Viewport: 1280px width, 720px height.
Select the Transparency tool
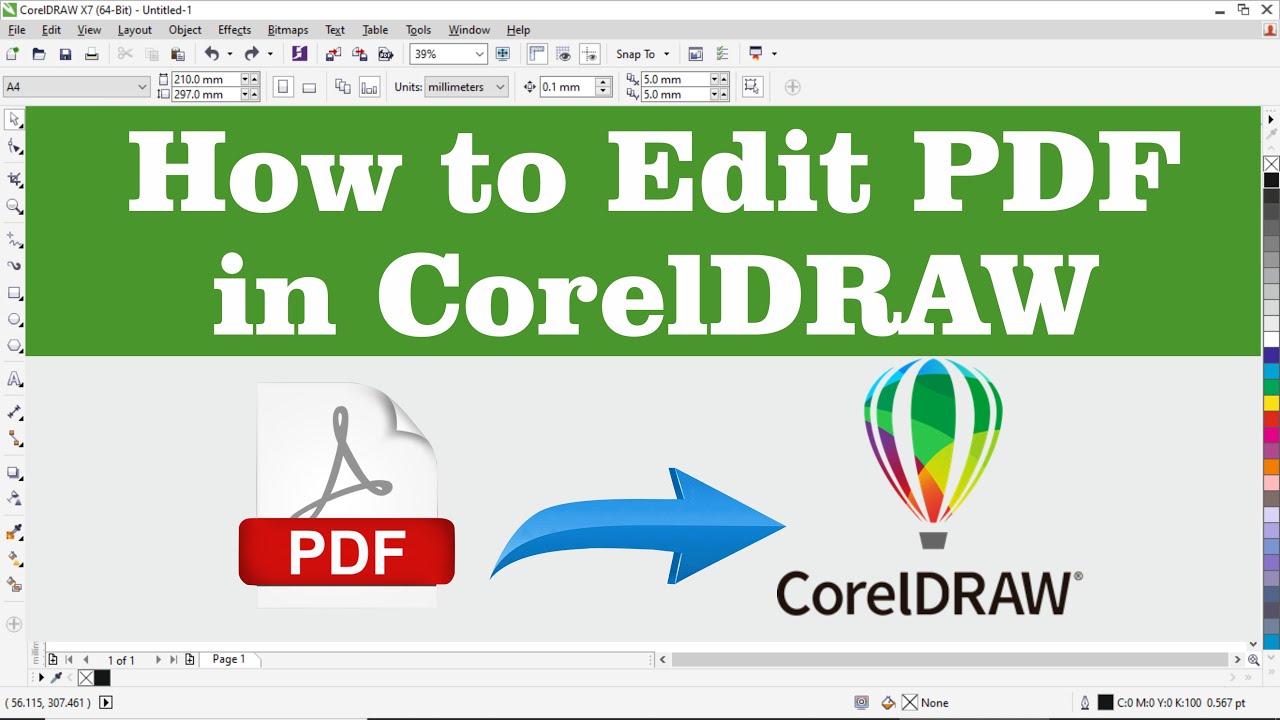[14, 498]
